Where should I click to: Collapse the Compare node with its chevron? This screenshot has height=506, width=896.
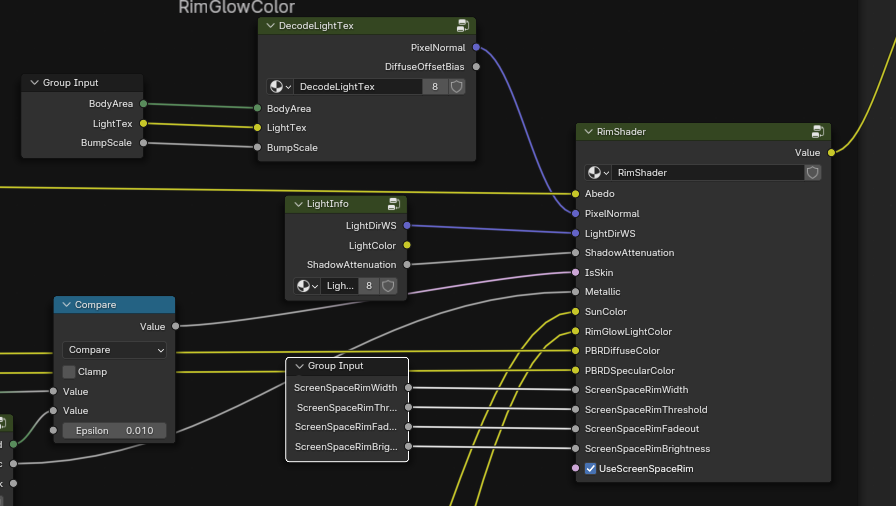pos(66,305)
